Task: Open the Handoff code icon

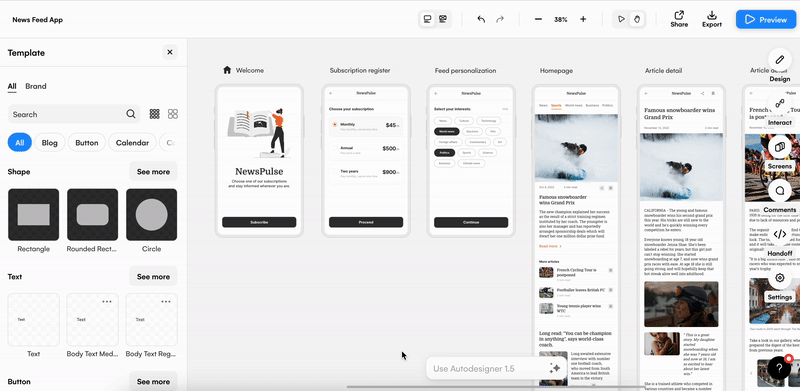Action: click(x=780, y=234)
